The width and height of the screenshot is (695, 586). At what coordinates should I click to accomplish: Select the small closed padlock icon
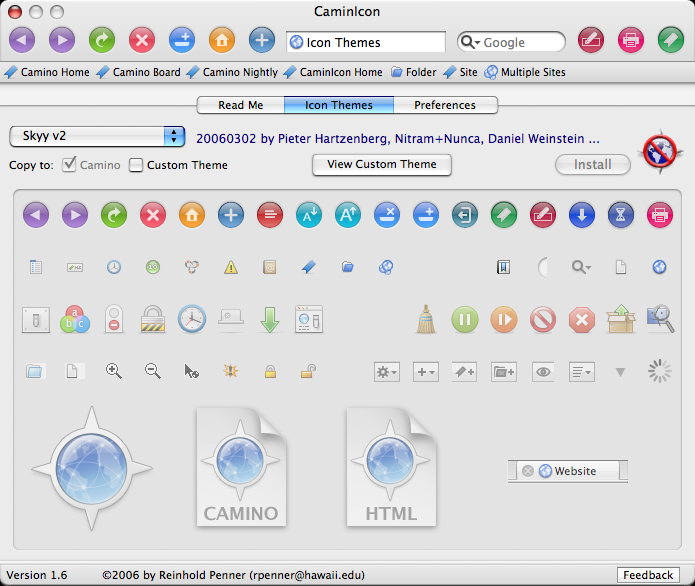pos(270,371)
